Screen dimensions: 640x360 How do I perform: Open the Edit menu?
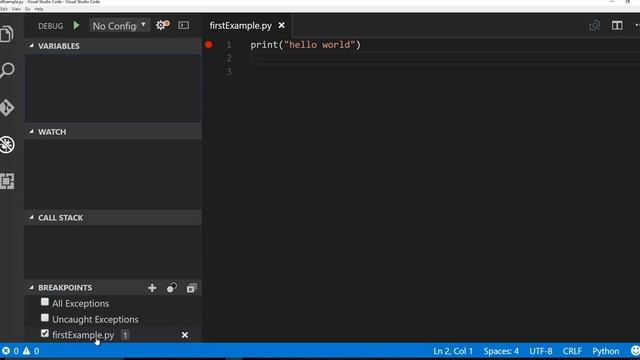(4, 9)
